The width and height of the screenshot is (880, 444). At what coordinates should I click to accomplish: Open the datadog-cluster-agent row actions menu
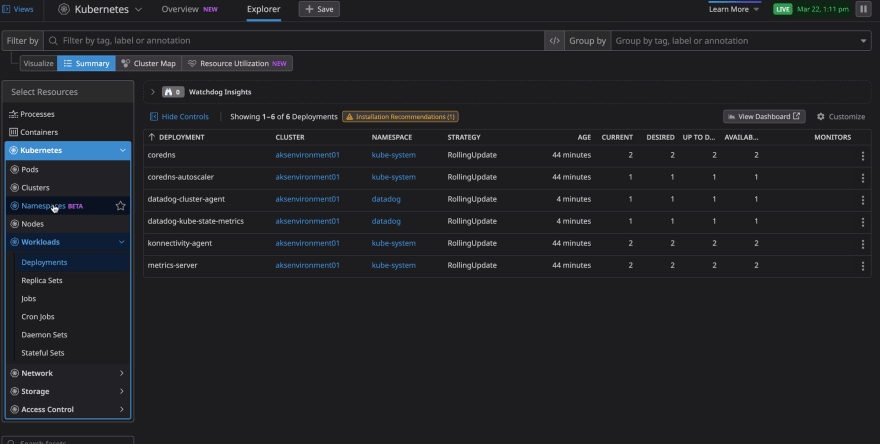pos(863,200)
